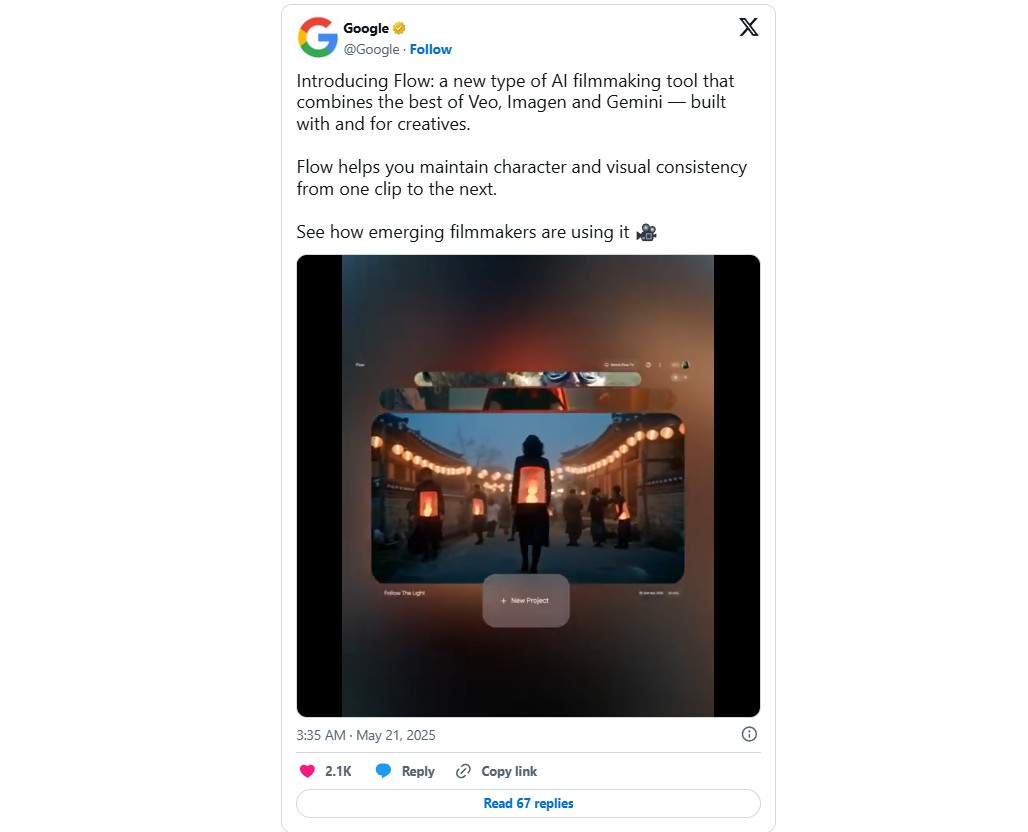Screen dimensions: 1028x832
Task: Click the Copy link label
Action: point(509,771)
